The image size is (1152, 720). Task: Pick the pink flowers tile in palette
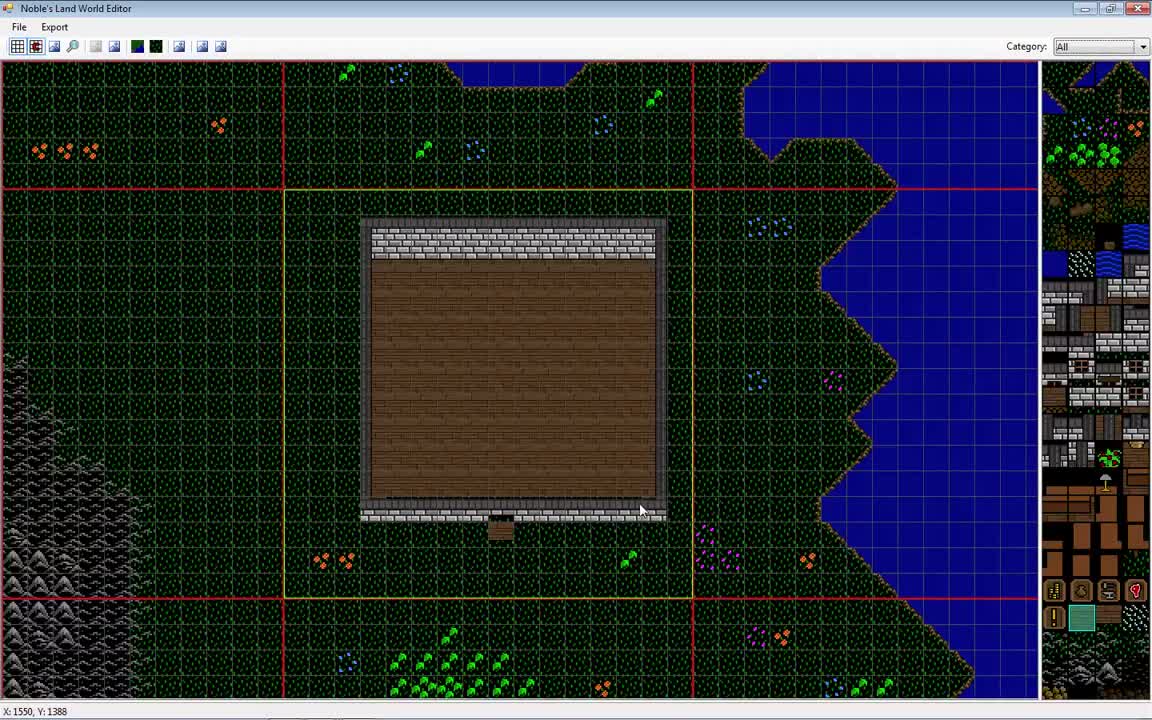pyautogui.click(x=1108, y=129)
